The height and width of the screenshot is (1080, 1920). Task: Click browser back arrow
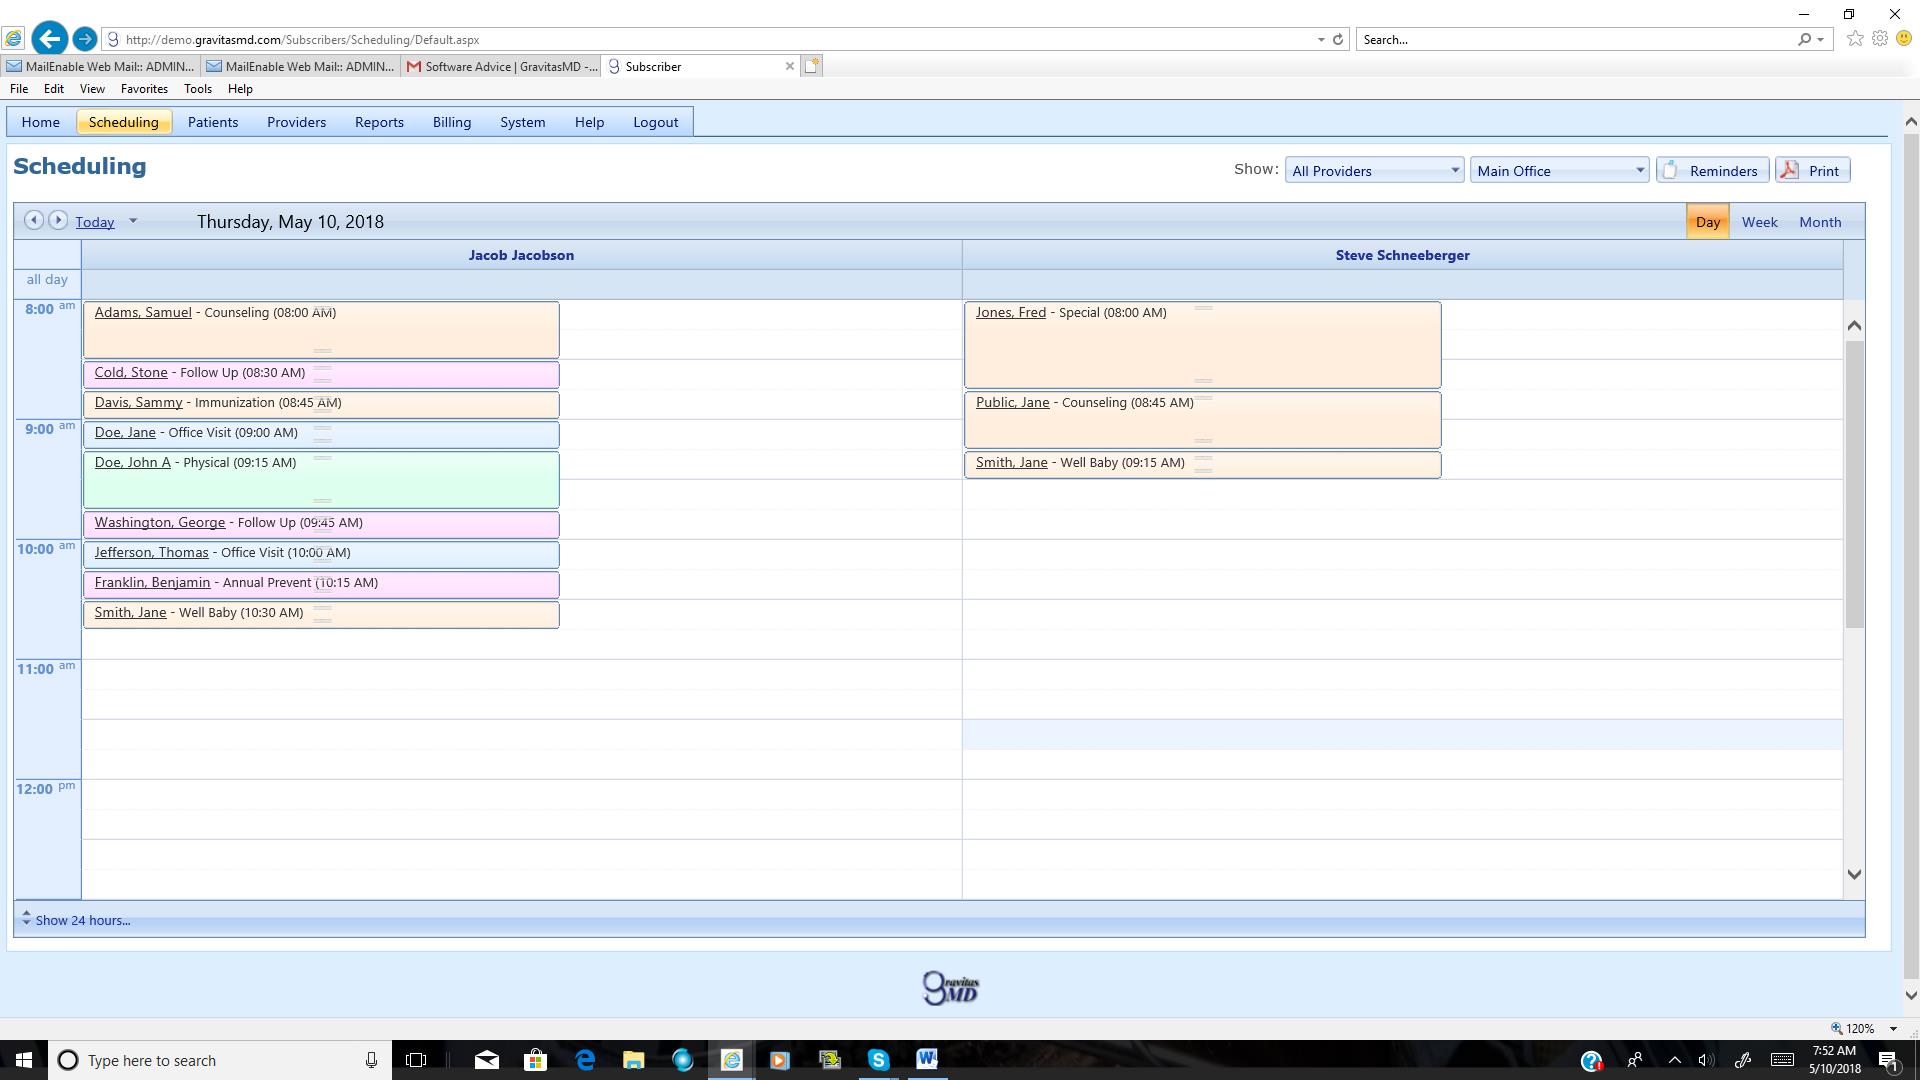tap(49, 39)
